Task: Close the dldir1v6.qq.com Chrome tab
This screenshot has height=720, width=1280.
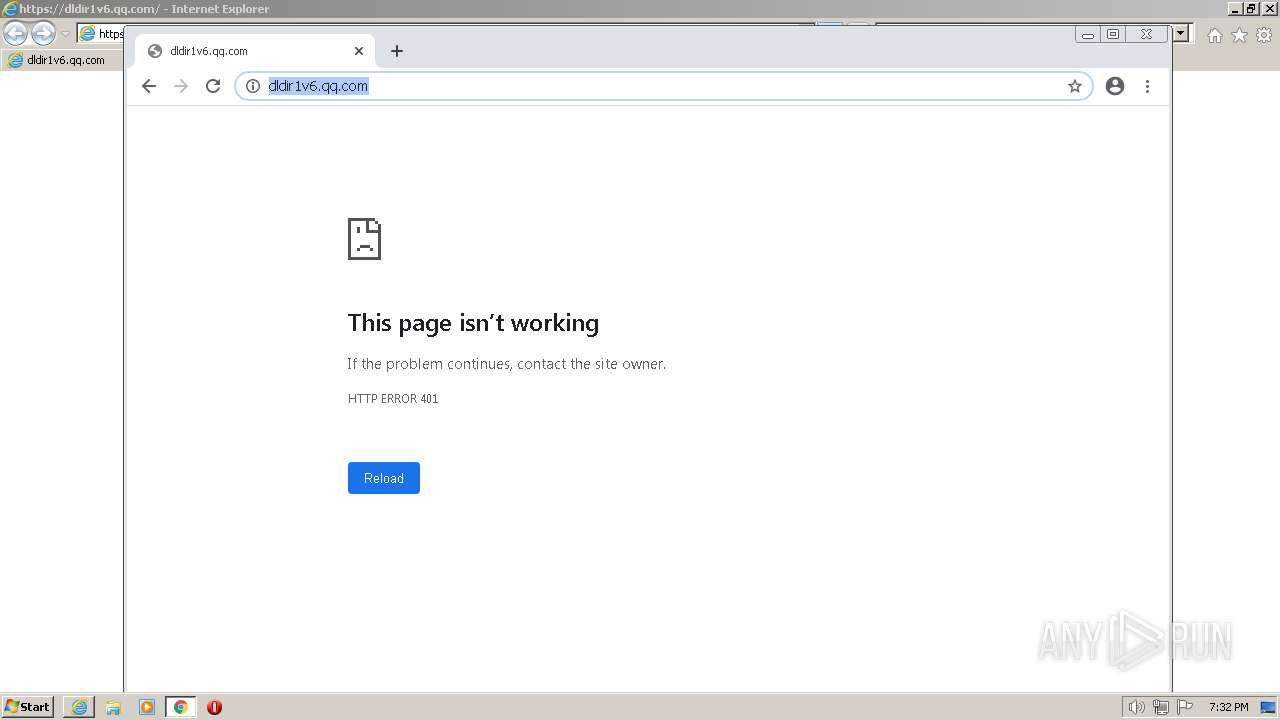Action: (x=359, y=51)
